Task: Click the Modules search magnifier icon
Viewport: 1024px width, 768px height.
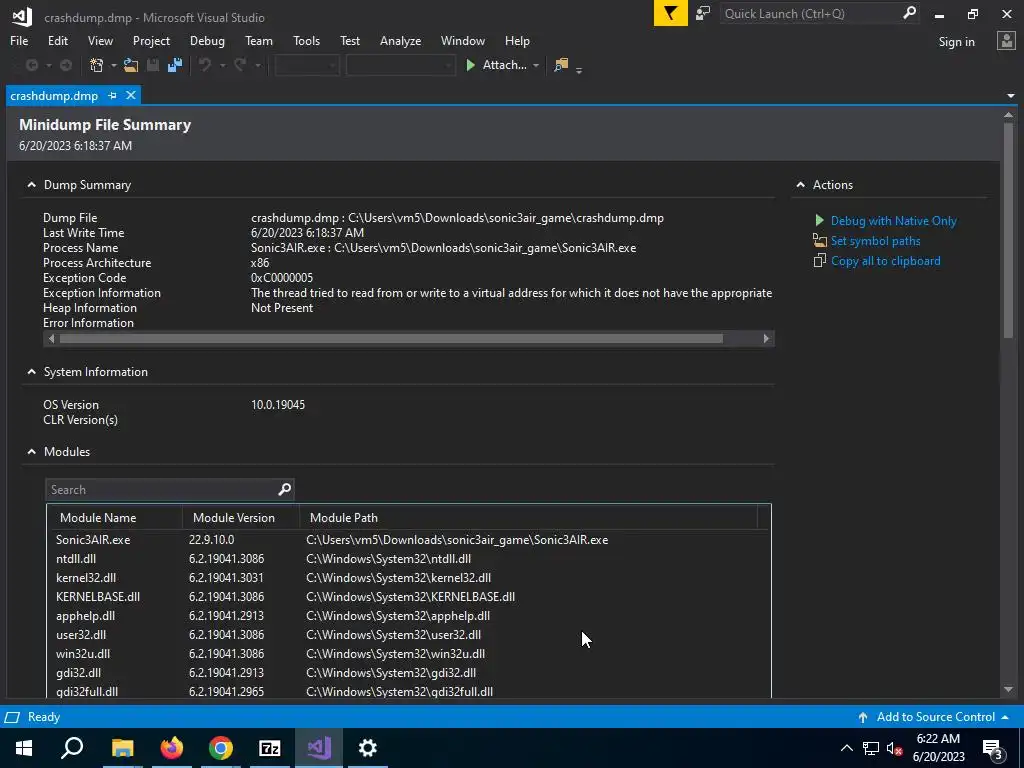Action: (285, 489)
